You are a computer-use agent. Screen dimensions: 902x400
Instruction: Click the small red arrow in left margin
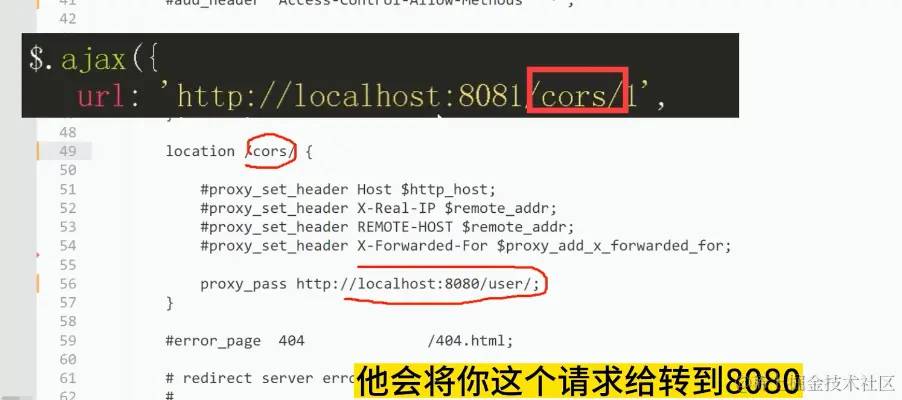(38, 253)
